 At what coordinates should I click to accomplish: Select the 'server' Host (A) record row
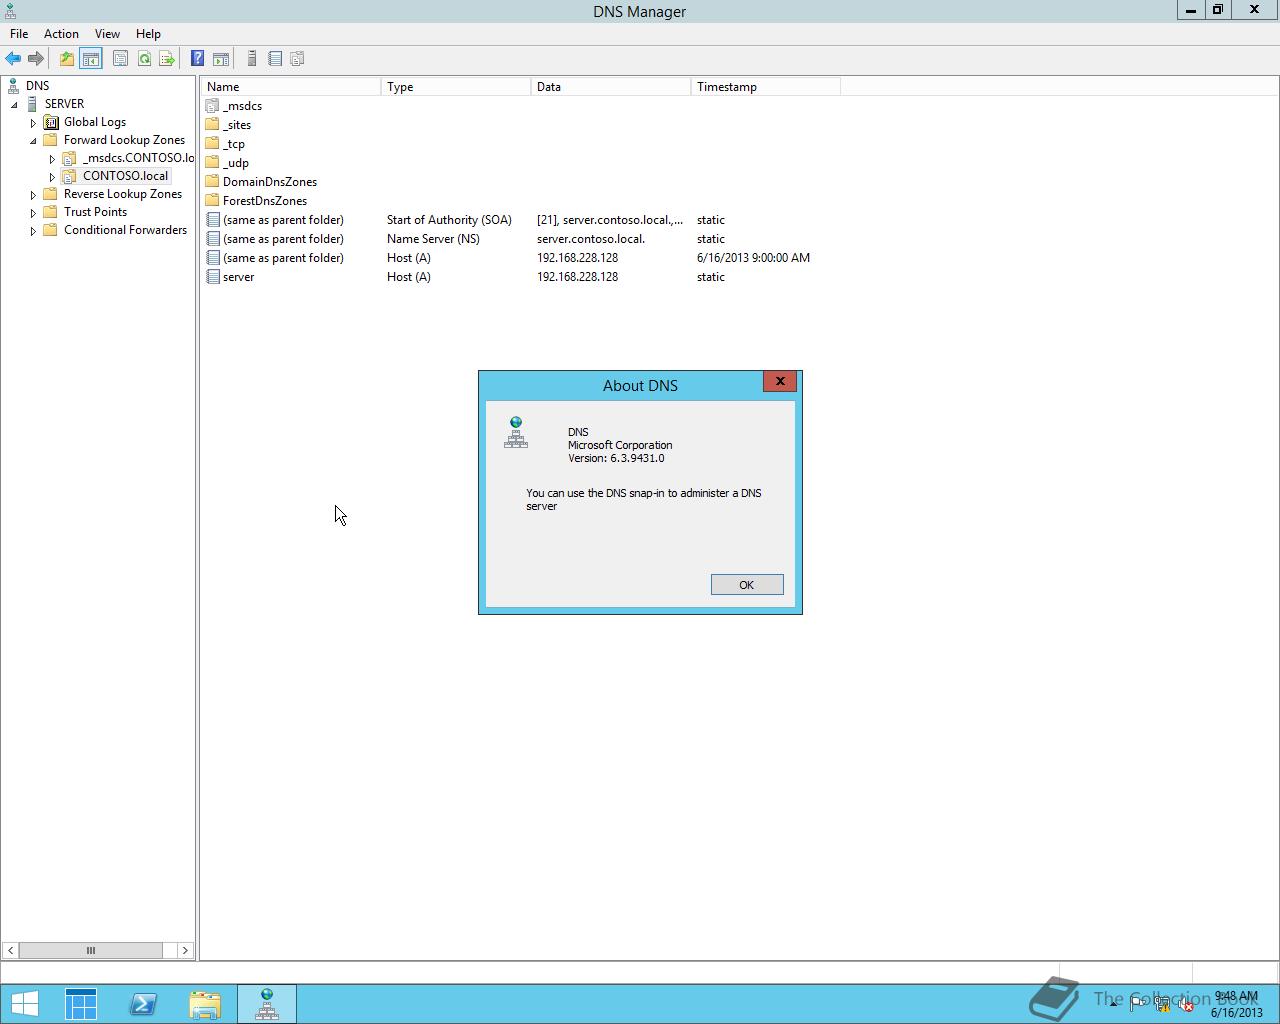coord(521,277)
